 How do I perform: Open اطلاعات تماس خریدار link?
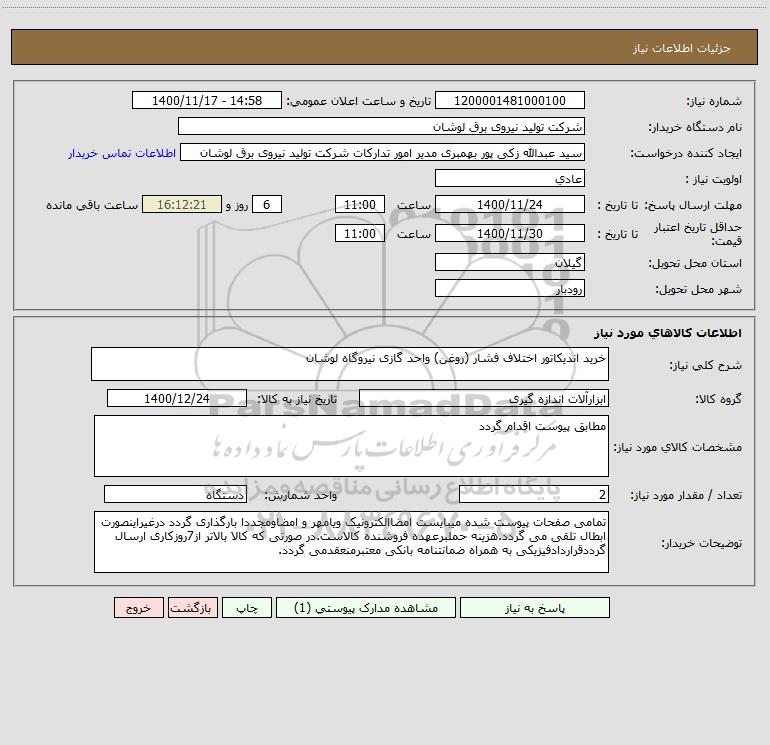pos(122,153)
